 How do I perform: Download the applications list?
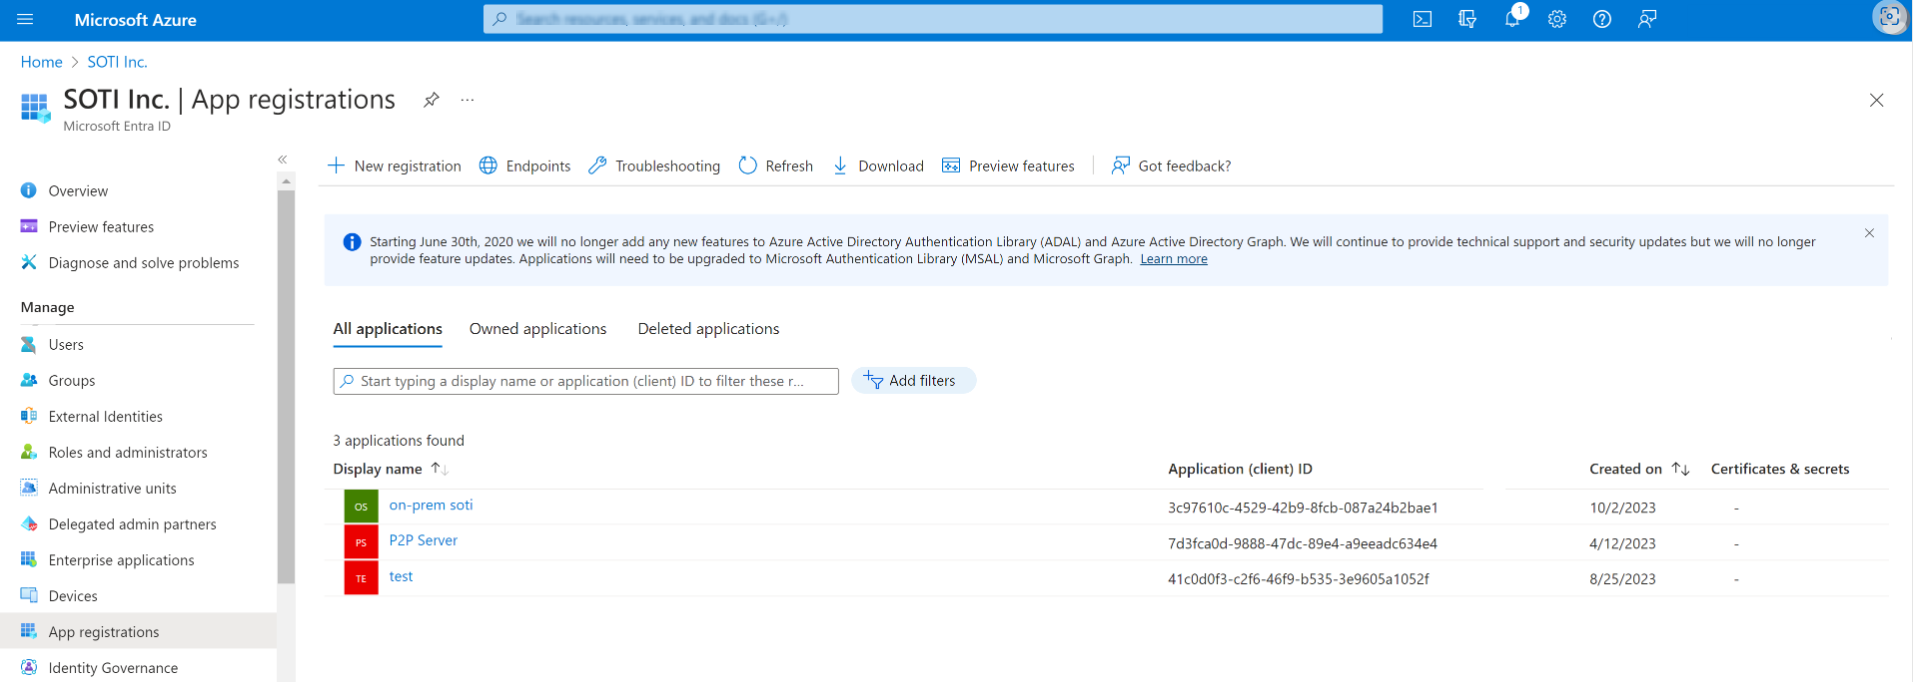coord(878,166)
